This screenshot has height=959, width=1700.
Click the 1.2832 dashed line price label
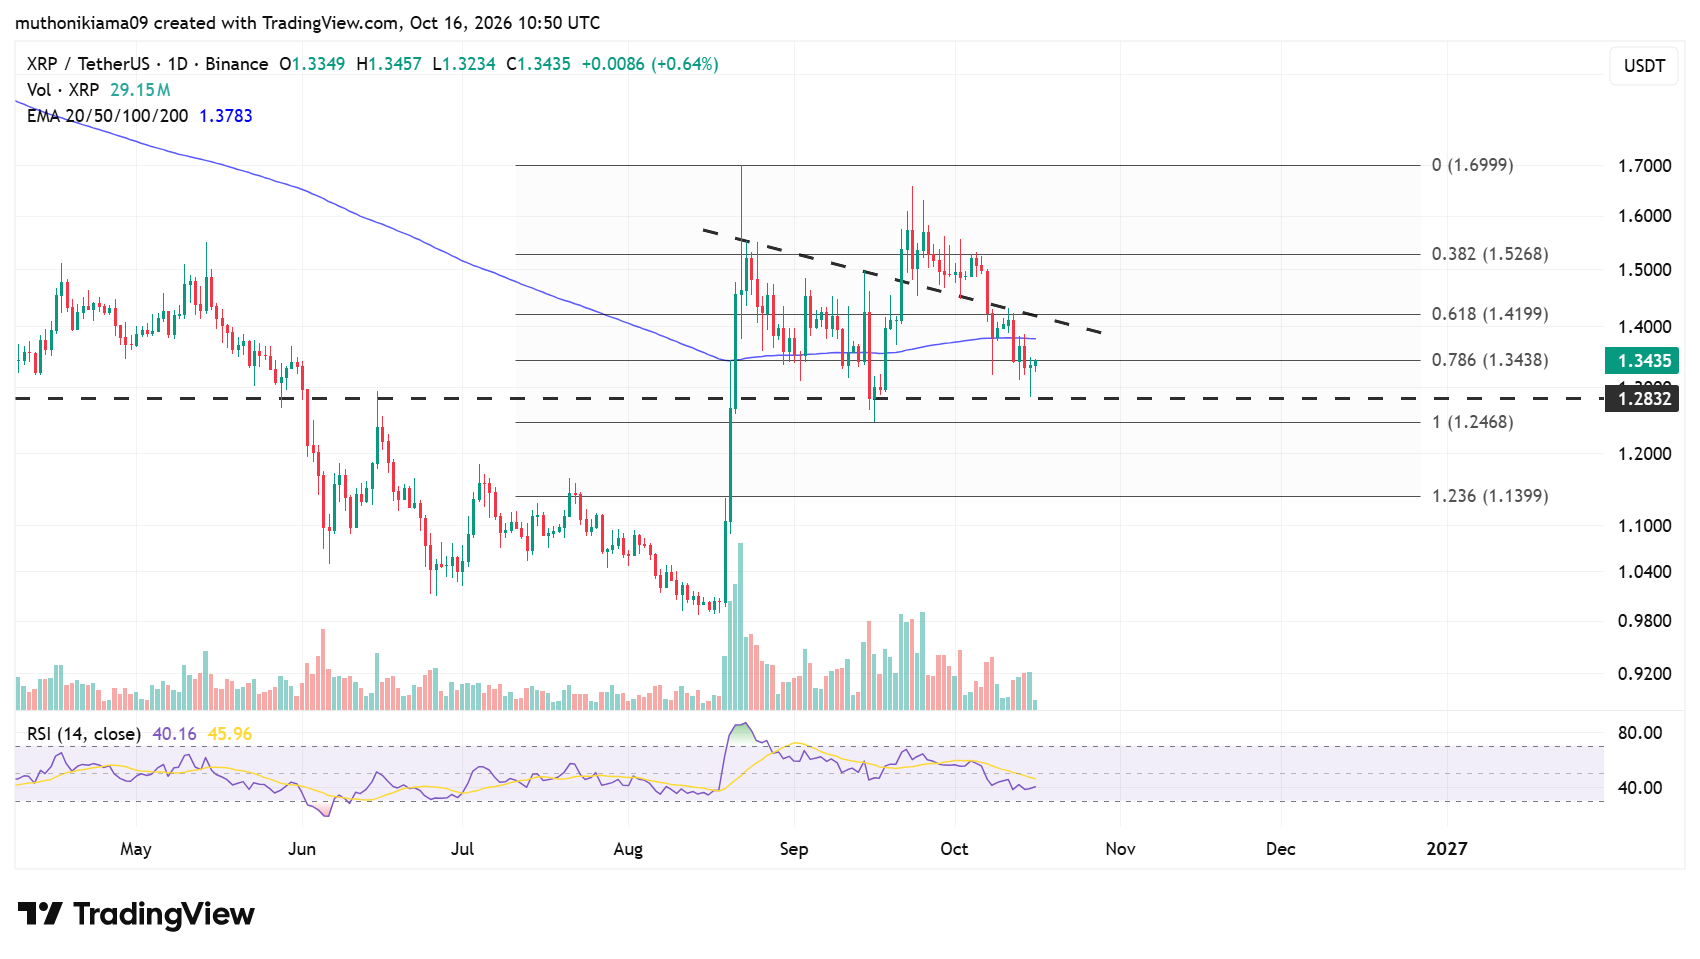tap(1642, 398)
